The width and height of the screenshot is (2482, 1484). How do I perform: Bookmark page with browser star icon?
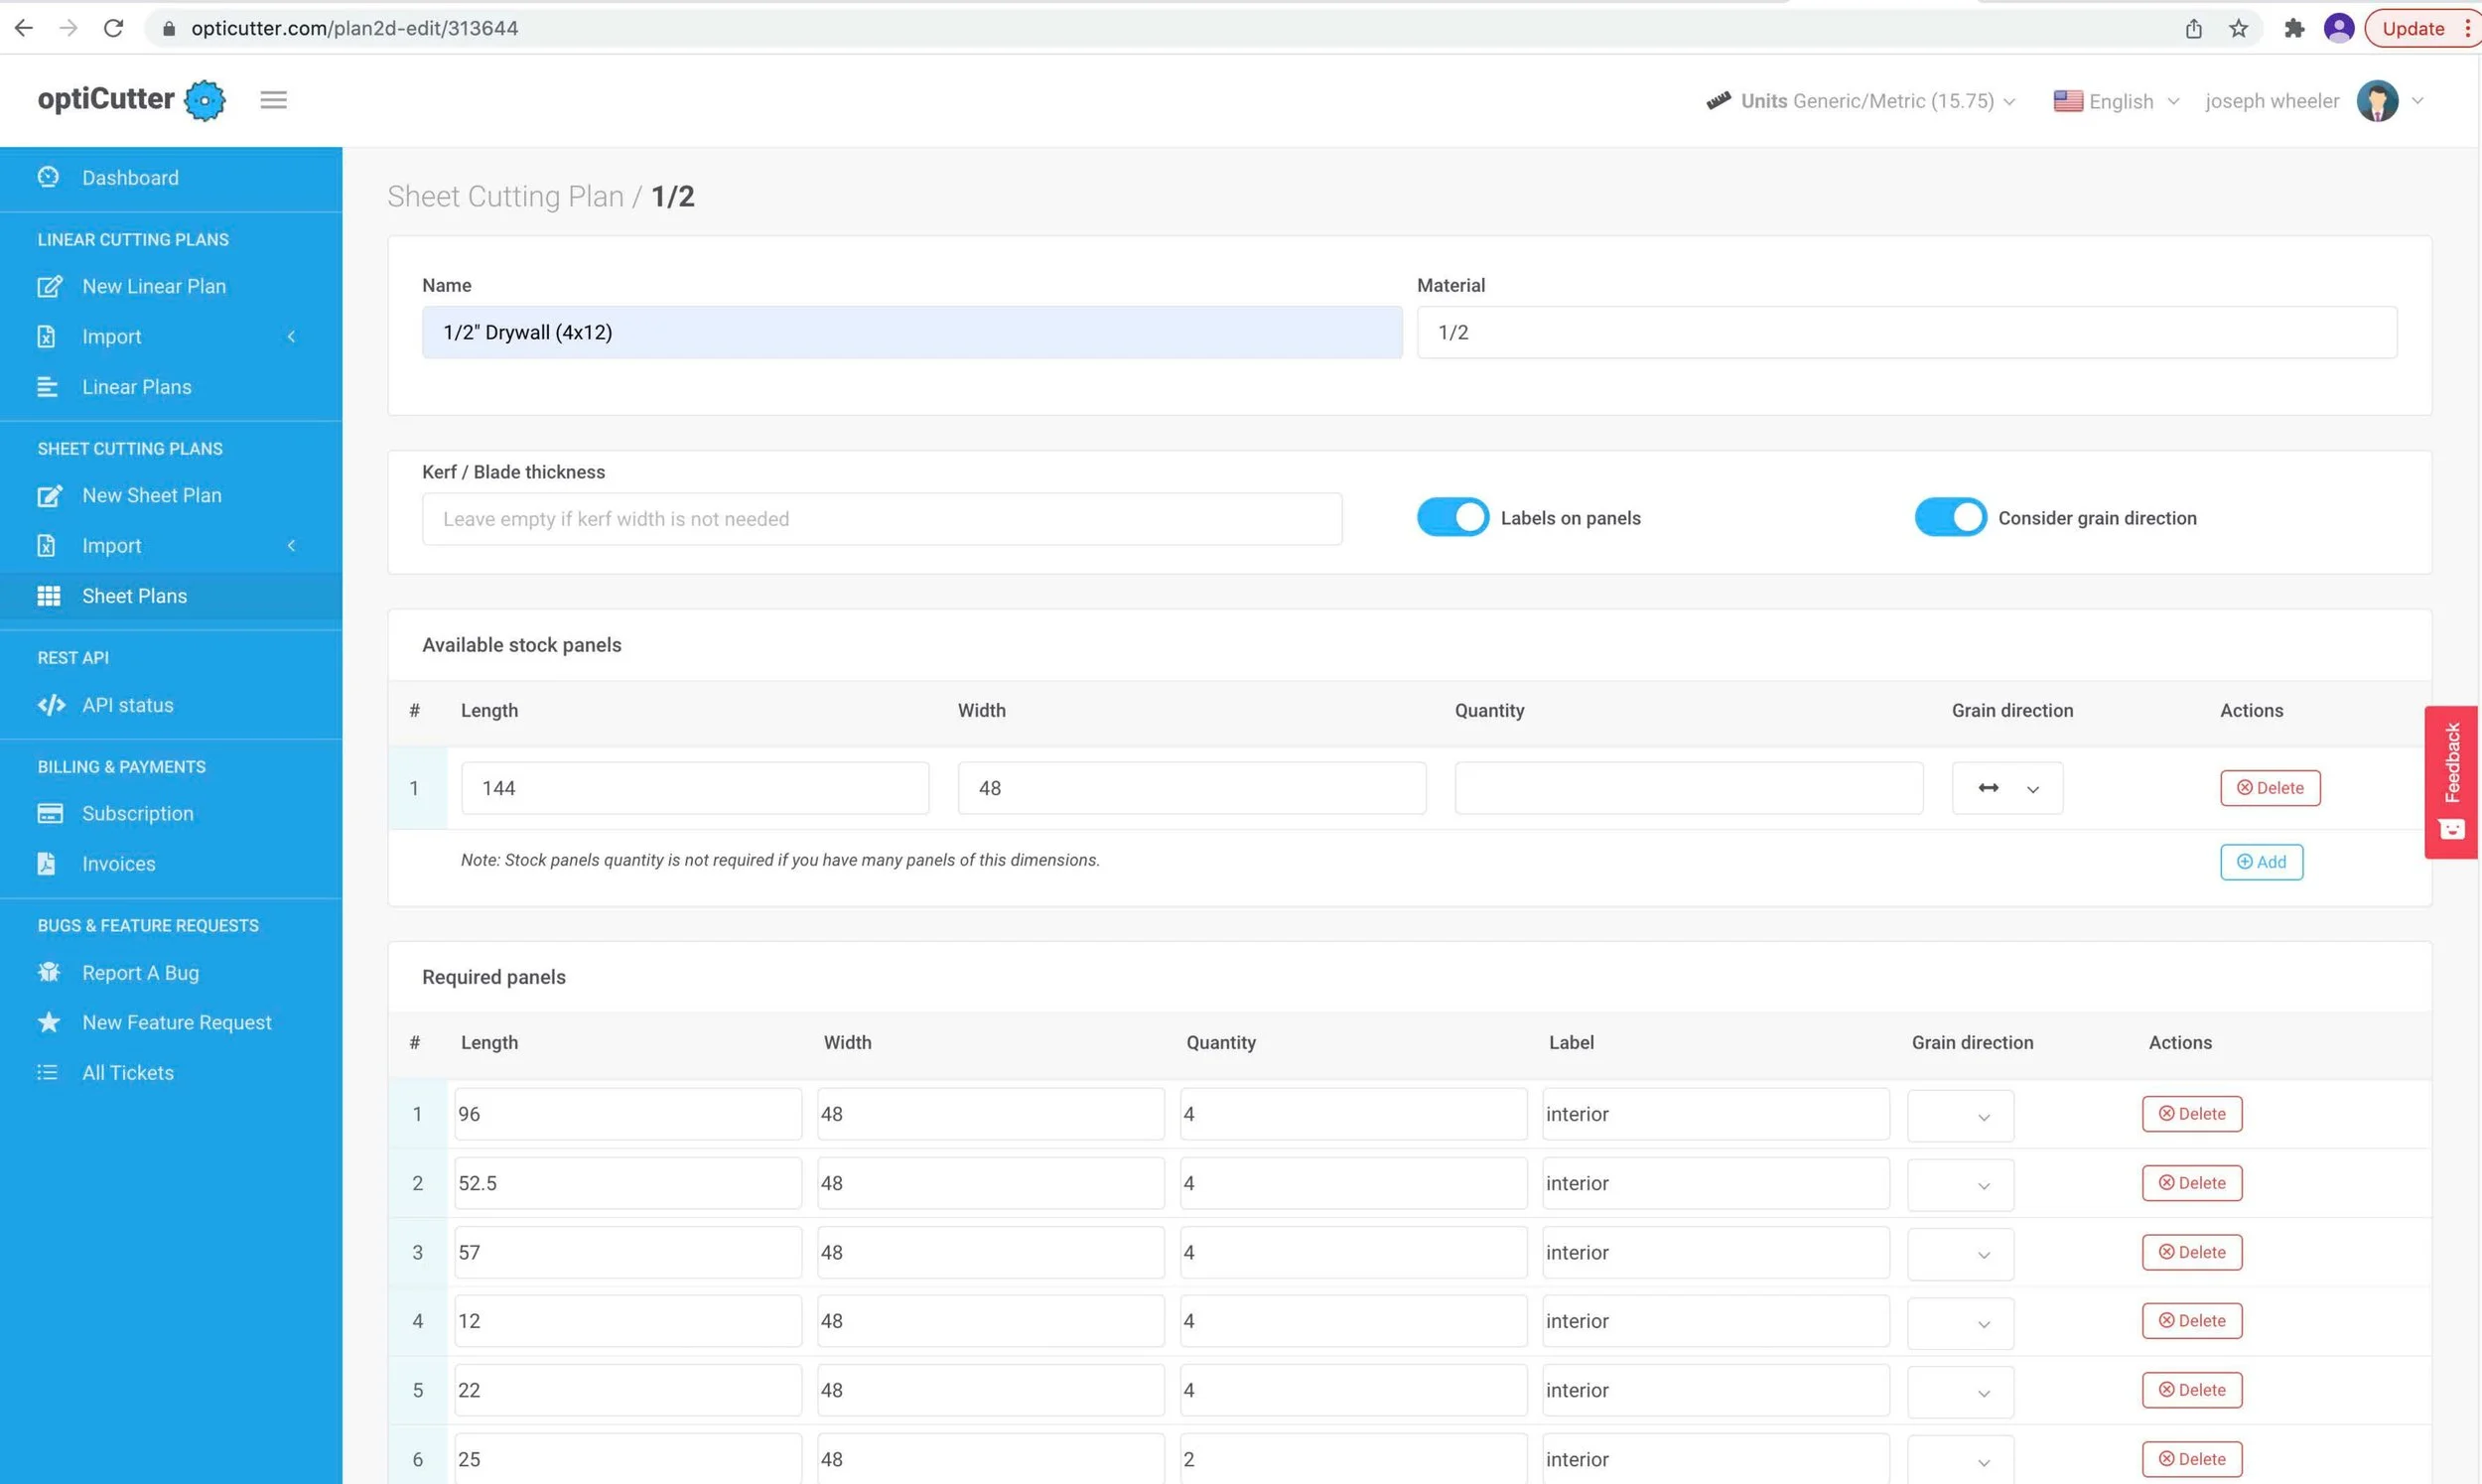(2238, 28)
